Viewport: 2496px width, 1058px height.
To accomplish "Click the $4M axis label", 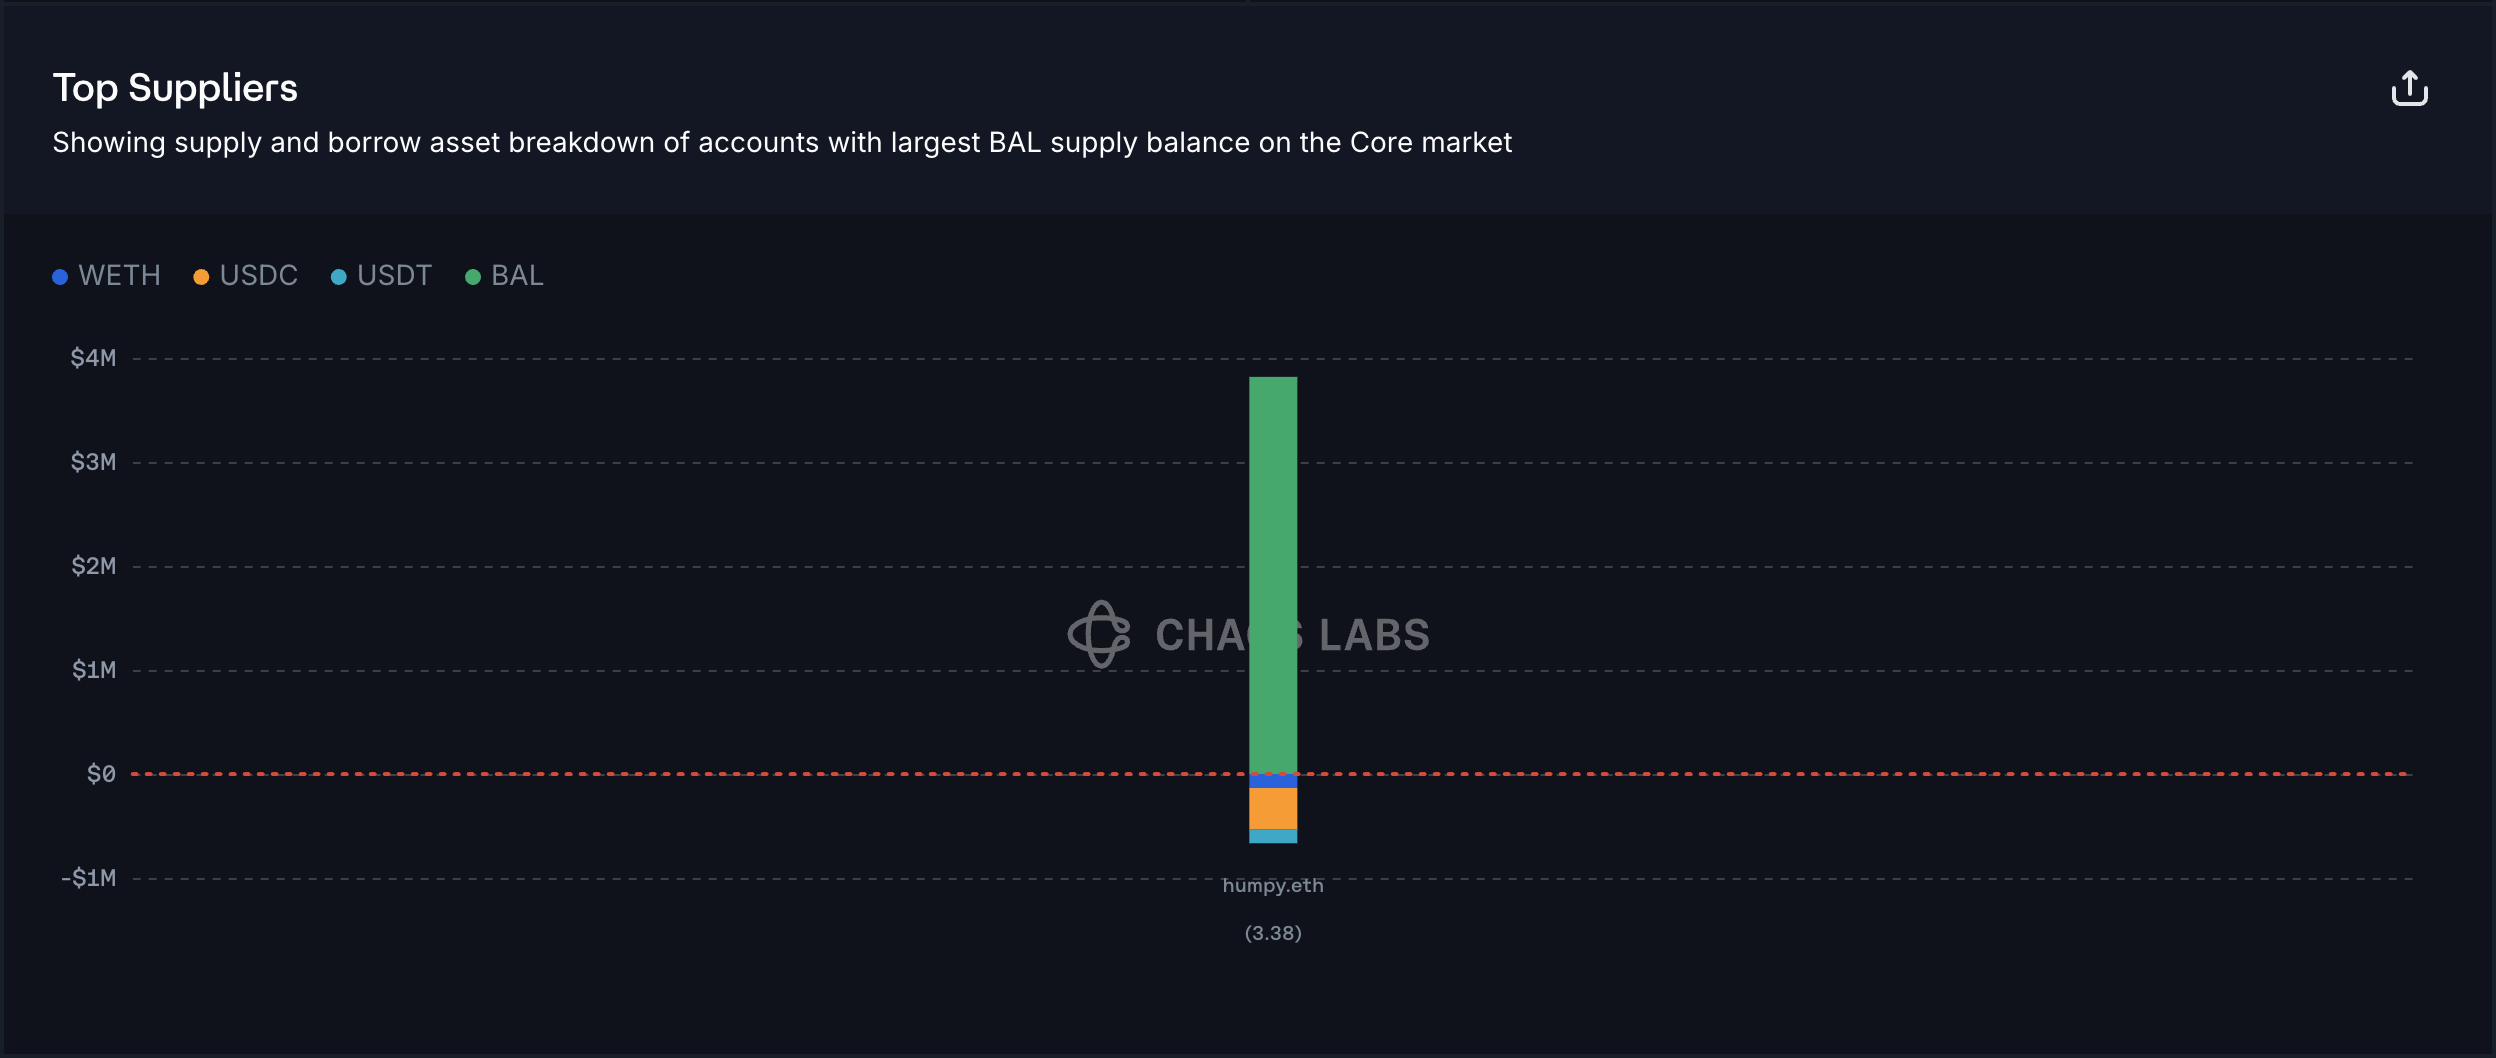I will (93, 358).
